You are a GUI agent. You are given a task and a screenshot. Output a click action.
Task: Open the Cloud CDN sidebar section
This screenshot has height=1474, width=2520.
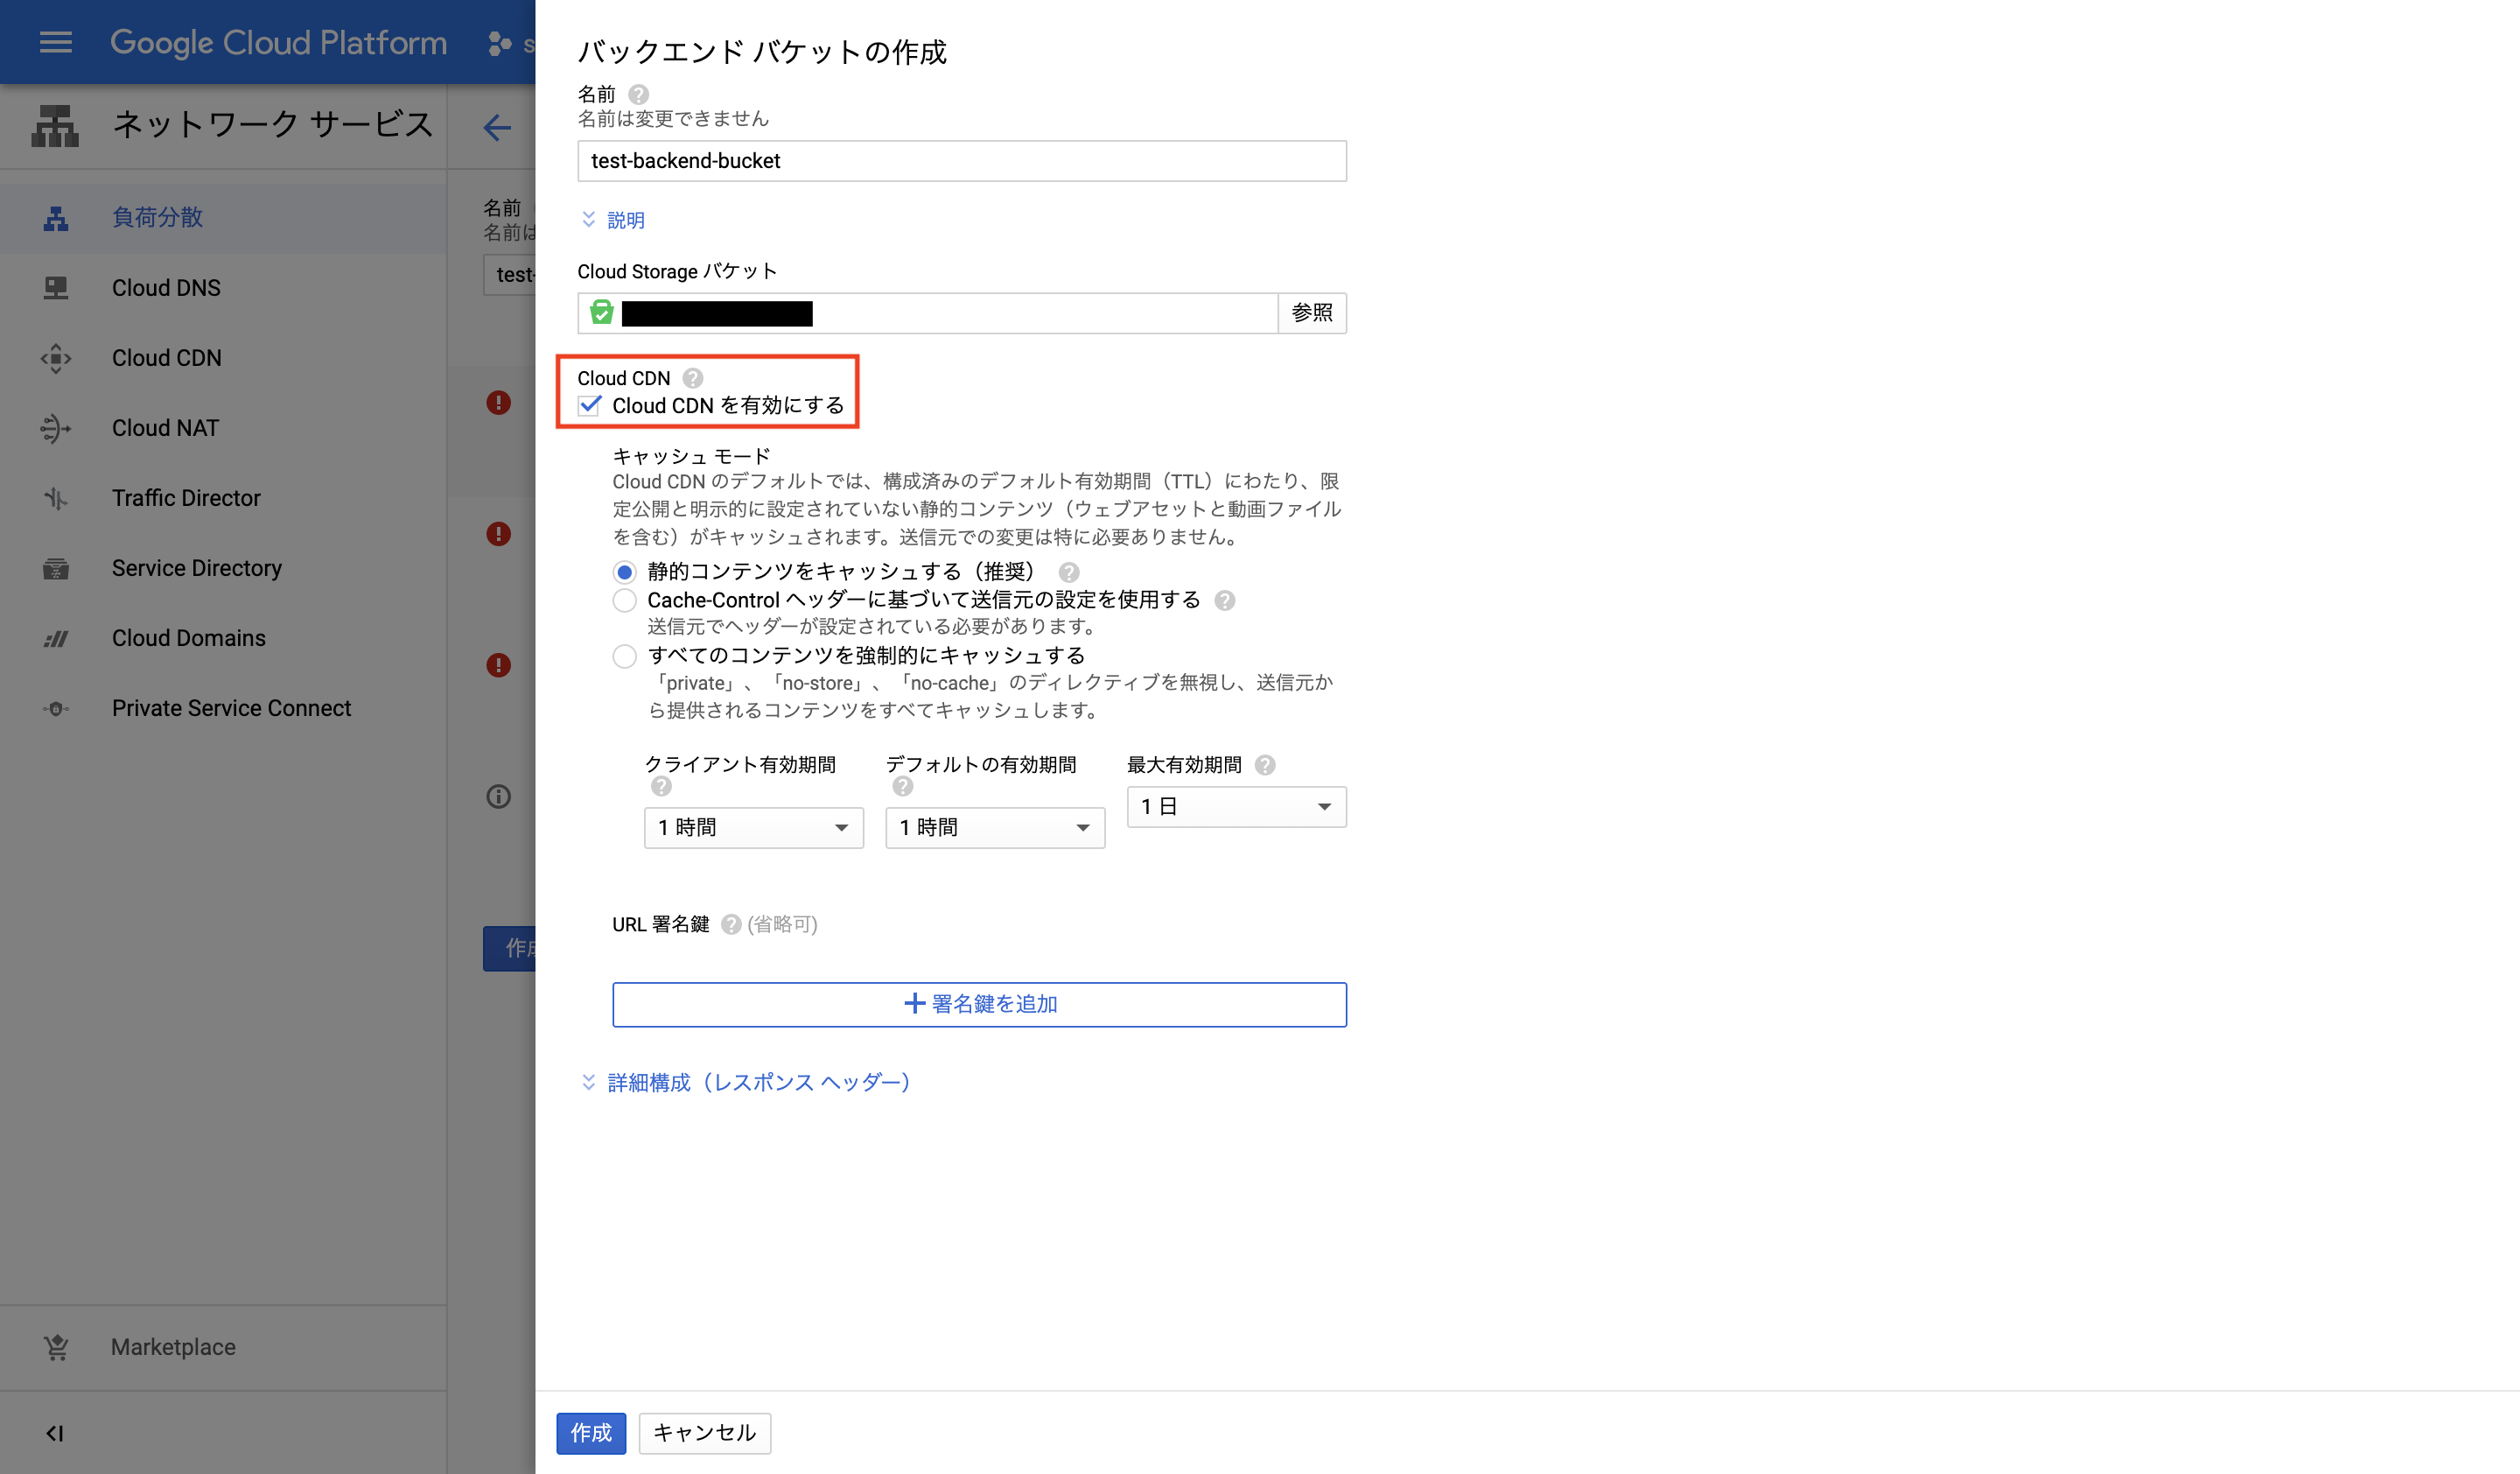pyautogui.click(x=166, y=357)
